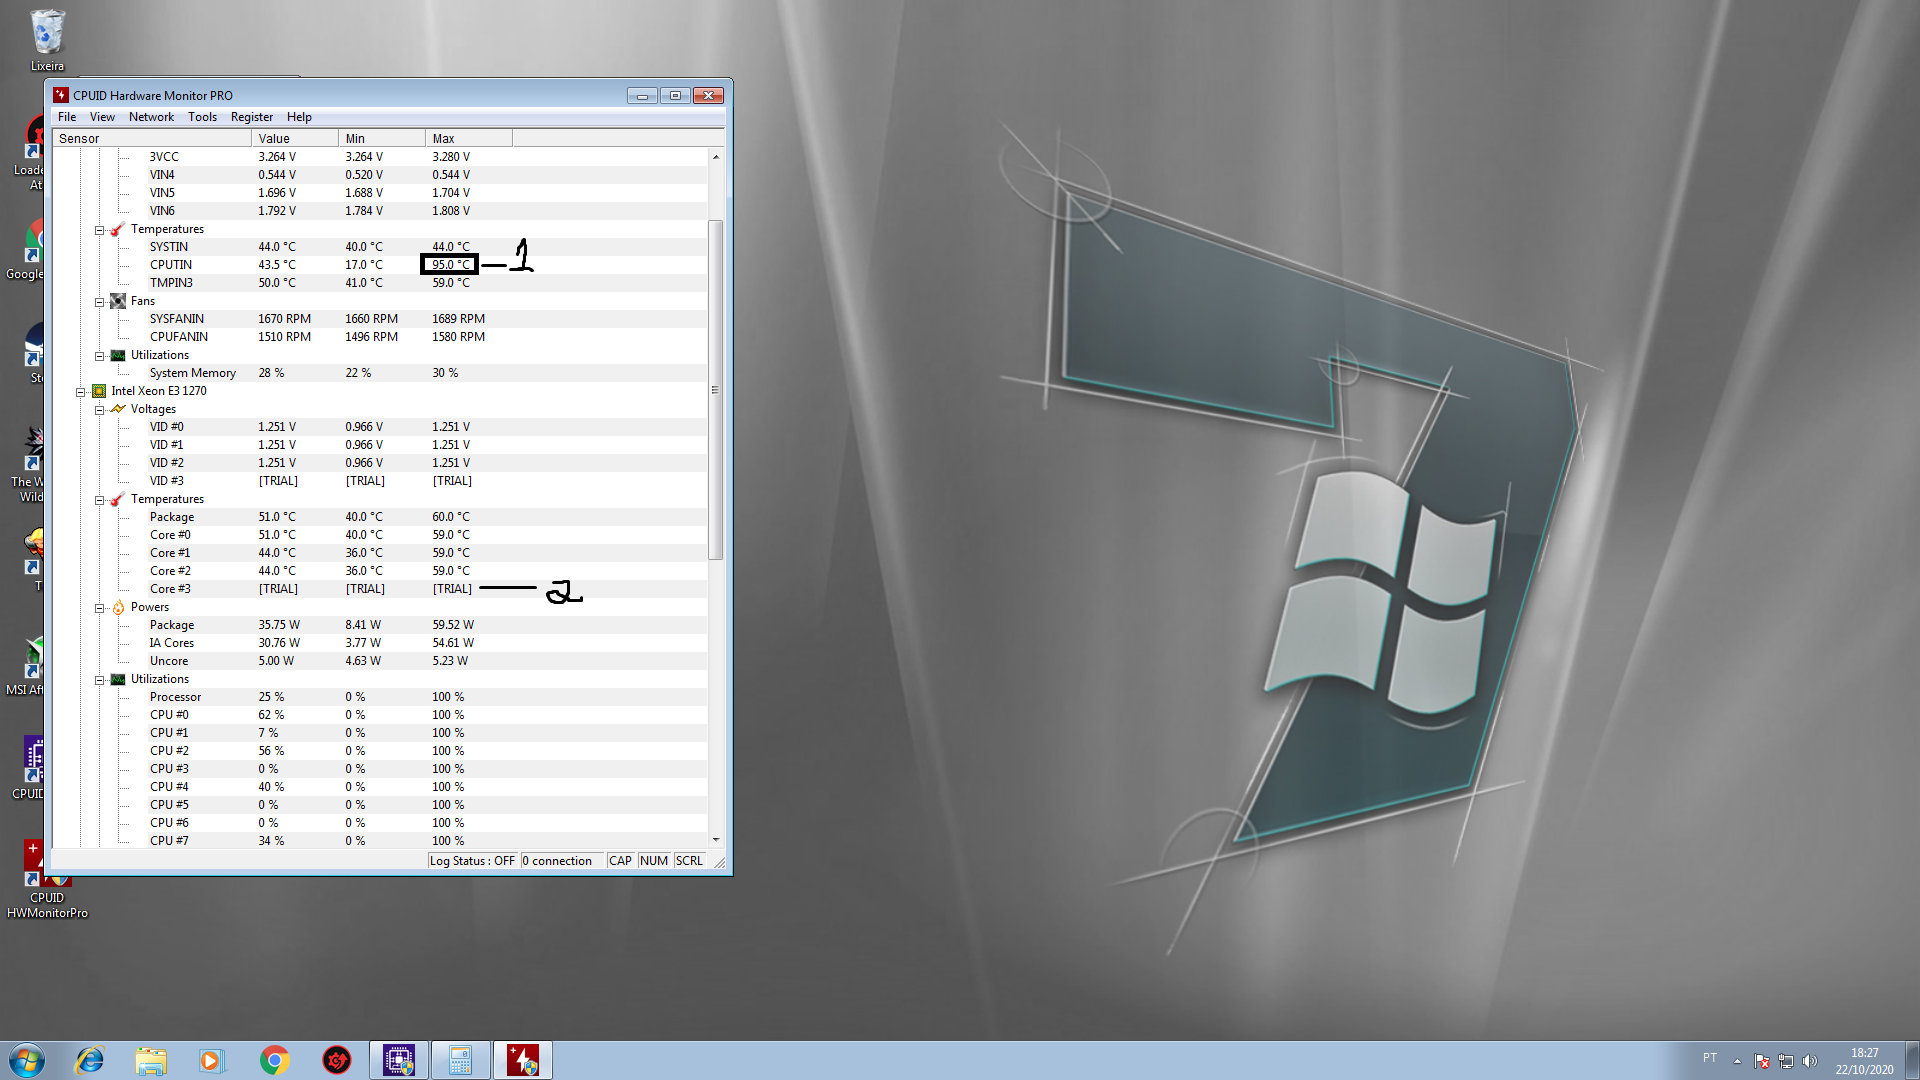Image resolution: width=1920 pixels, height=1080 pixels.
Task: Open the volume control in system tray
Action: point(1810,1061)
